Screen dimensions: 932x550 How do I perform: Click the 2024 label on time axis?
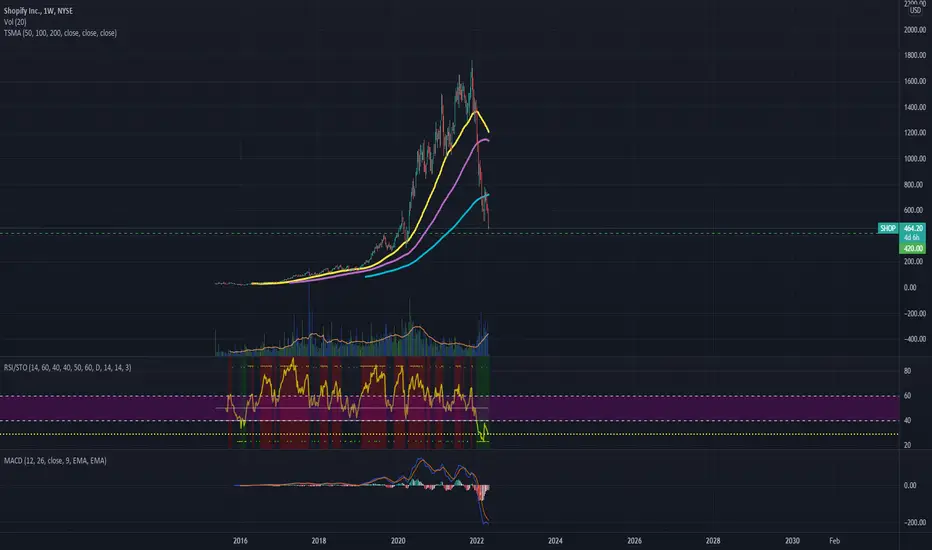coord(555,541)
